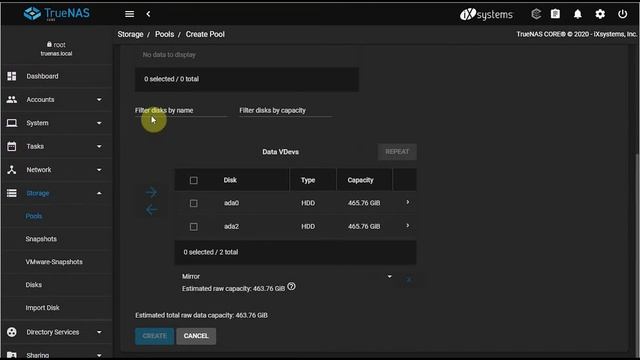Open Import Disk under Storage

(x=42, y=308)
